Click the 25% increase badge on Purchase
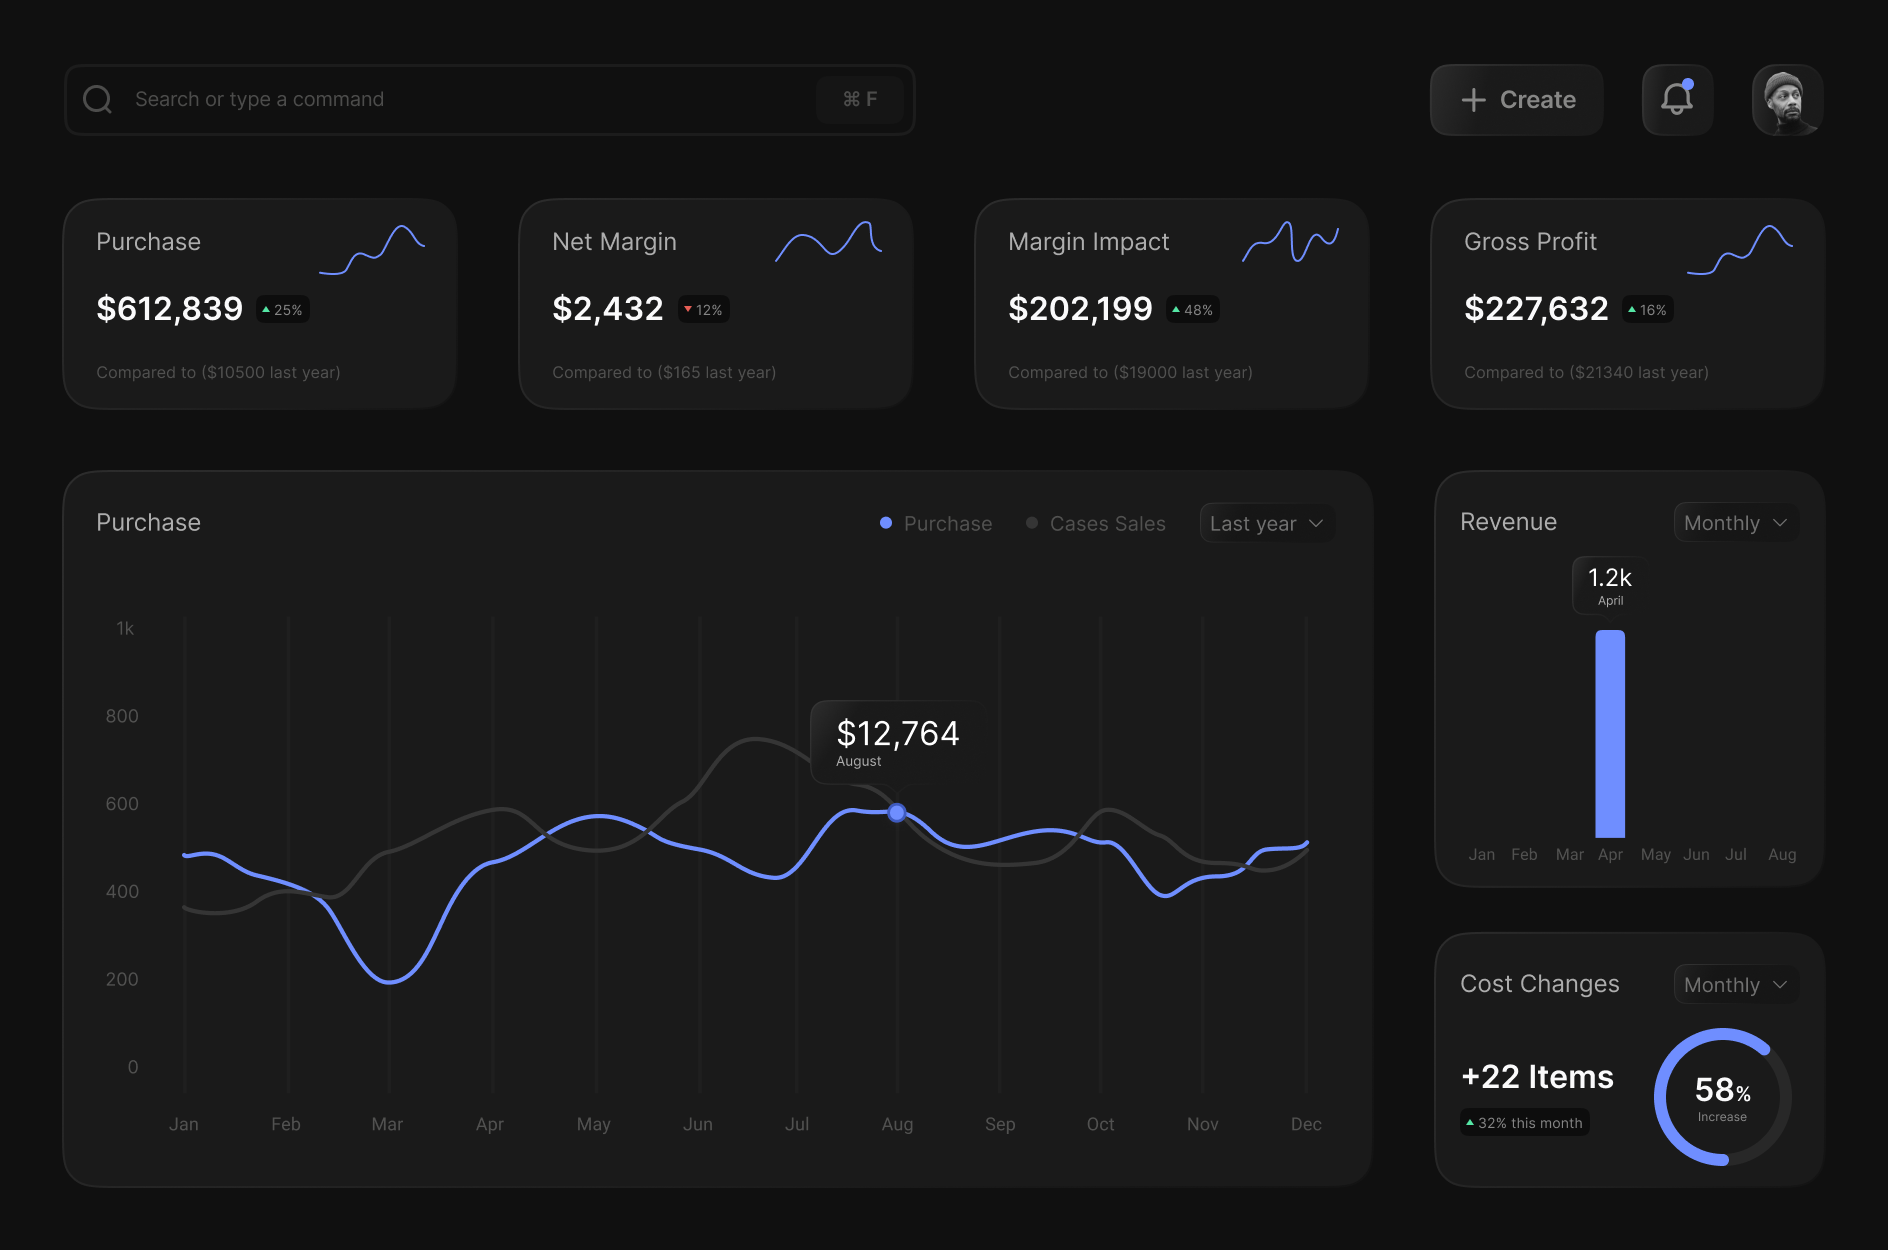The image size is (1888, 1250). coord(283,310)
